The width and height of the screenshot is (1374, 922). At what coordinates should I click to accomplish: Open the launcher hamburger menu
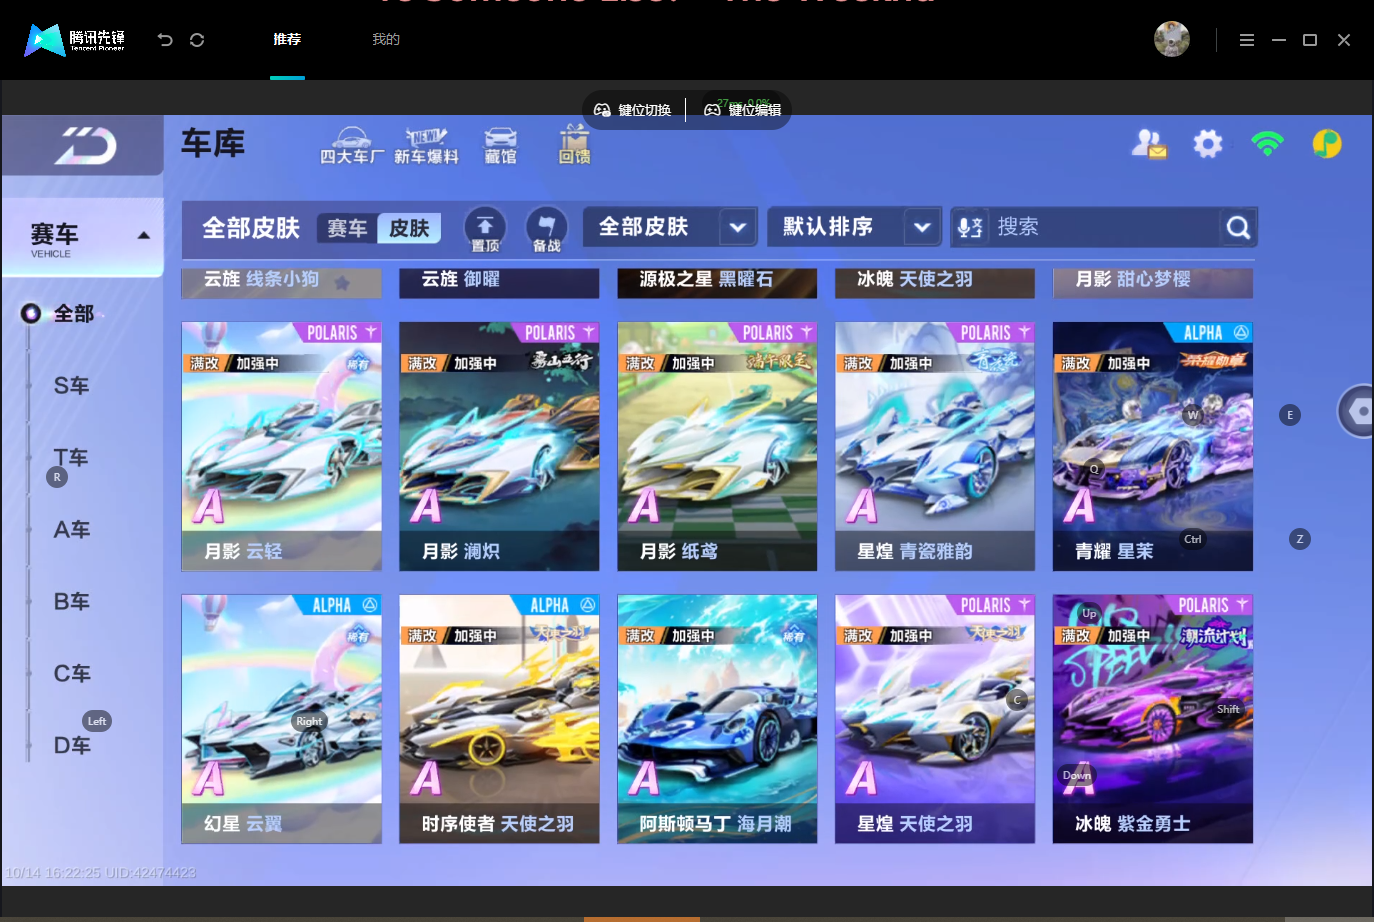point(1246,40)
